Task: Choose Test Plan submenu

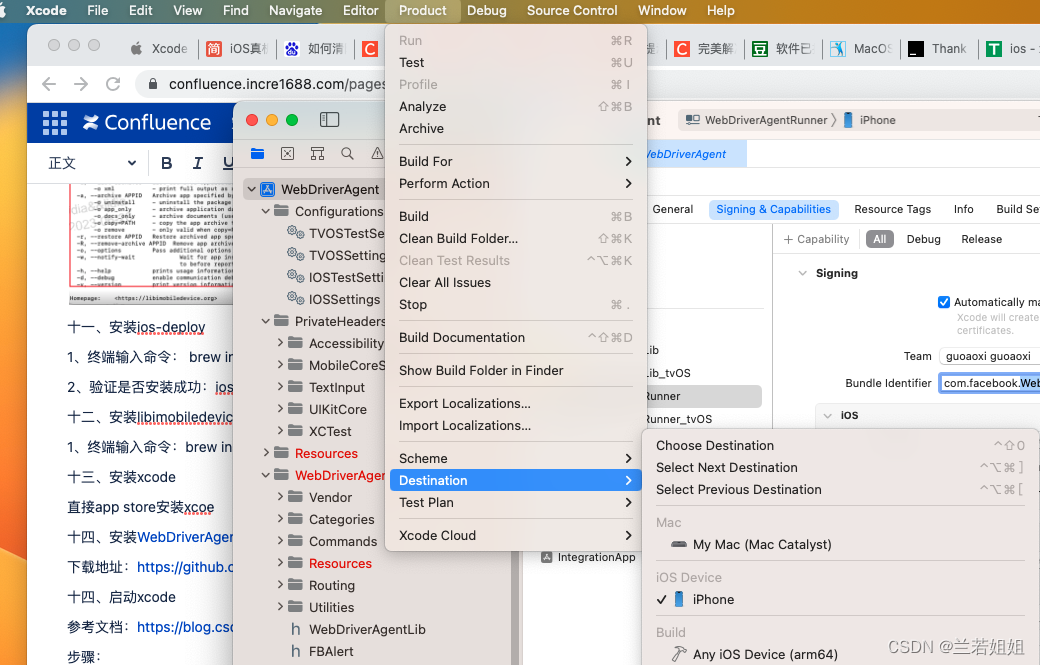Action: point(515,503)
